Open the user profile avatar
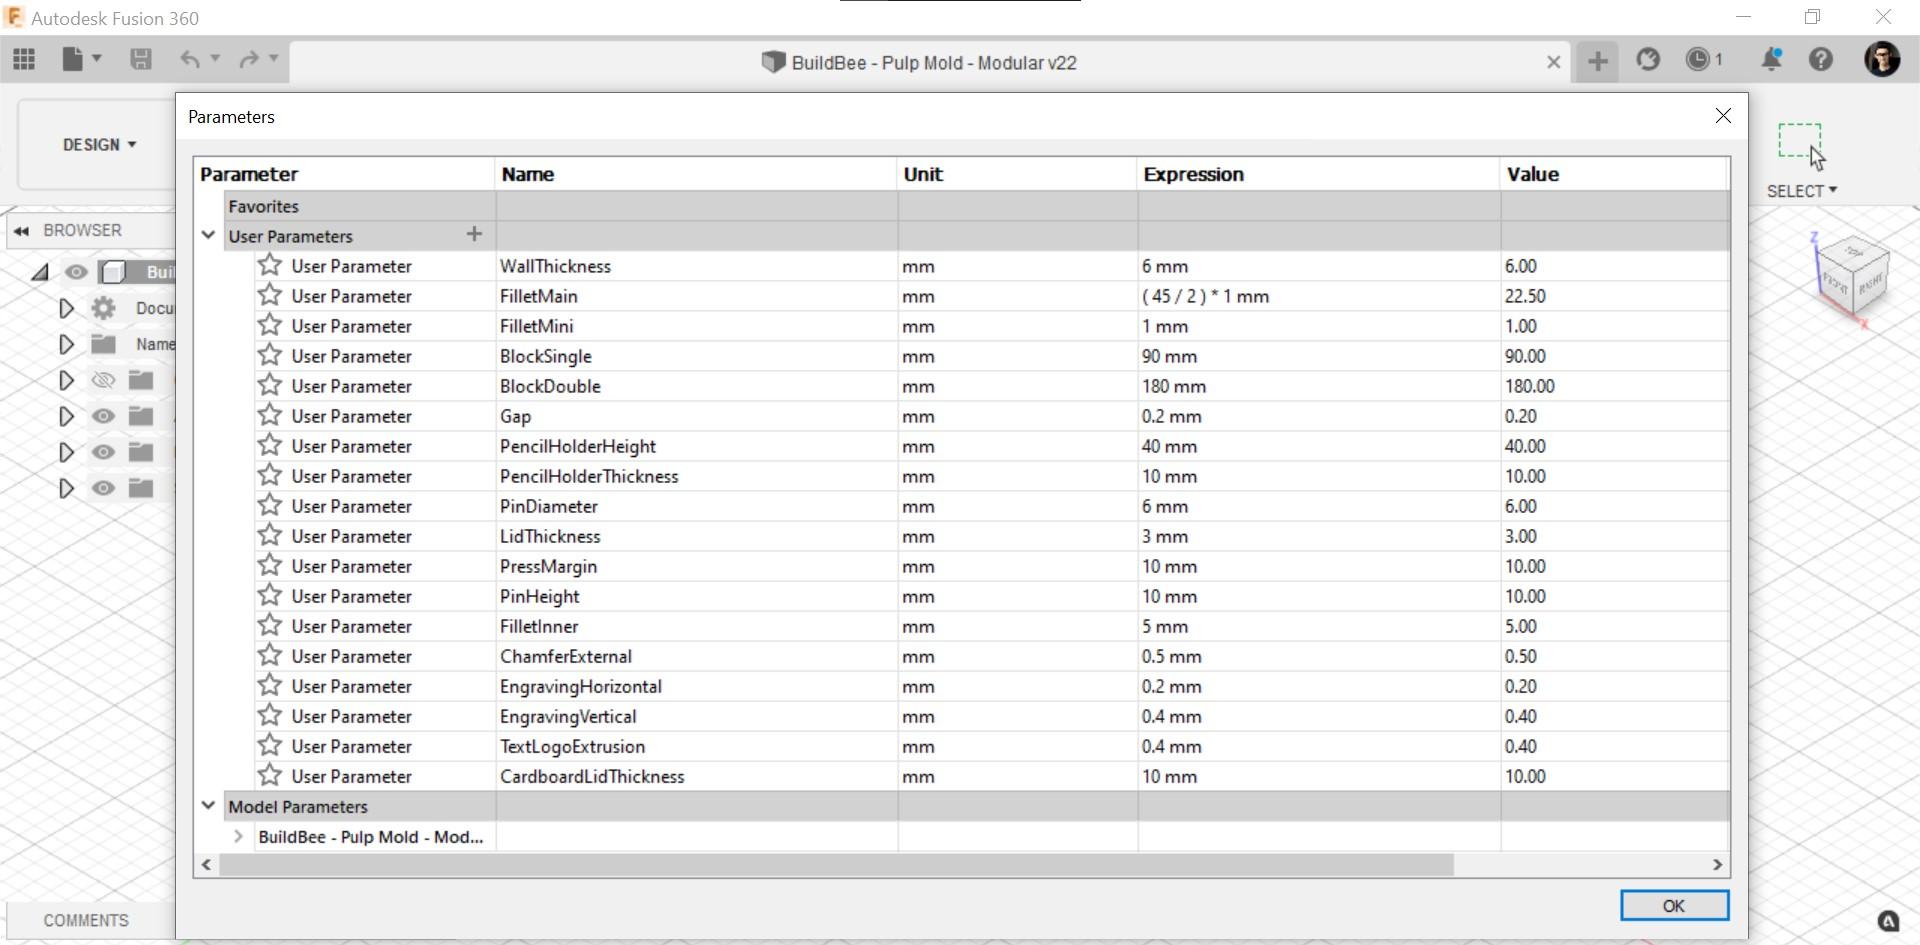 pyautogui.click(x=1882, y=60)
